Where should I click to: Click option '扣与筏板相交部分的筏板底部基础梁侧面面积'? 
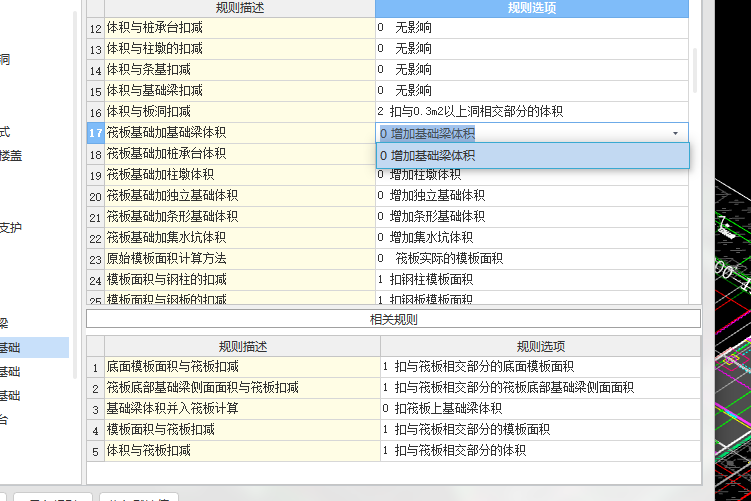click(540, 388)
